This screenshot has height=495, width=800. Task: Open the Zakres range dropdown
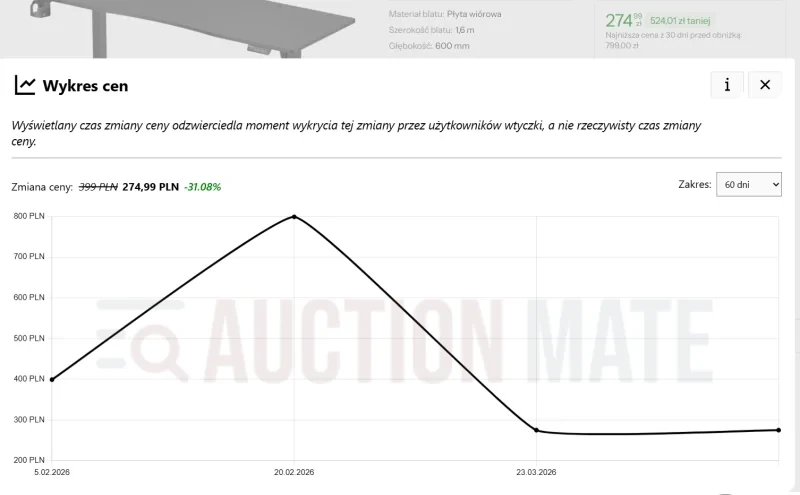tap(748, 184)
